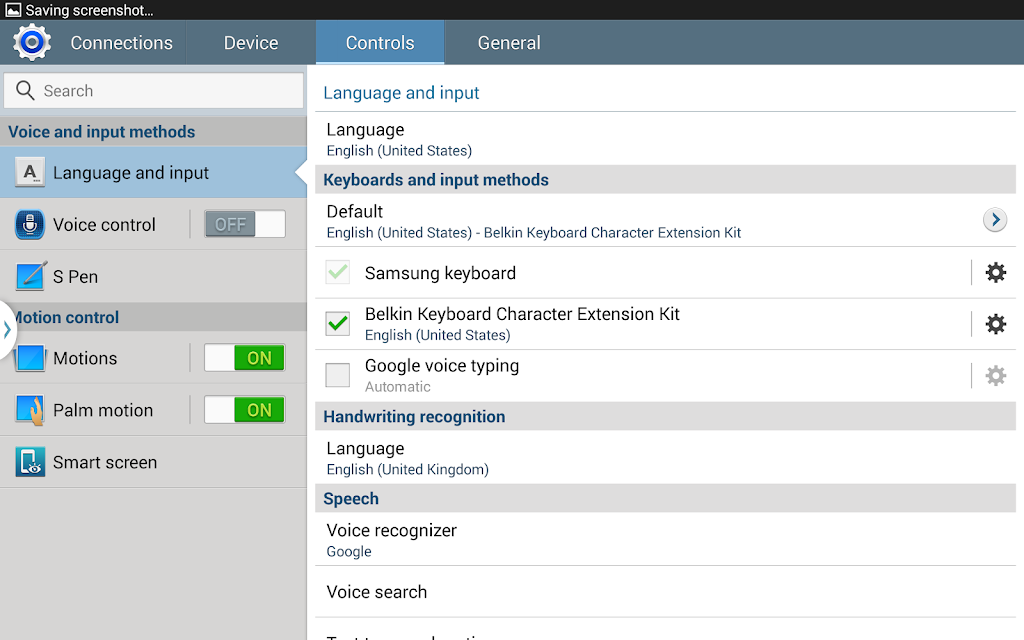Expand the Default keyboard arrow chevron
Image resolution: width=1024 pixels, height=640 pixels.
click(994, 220)
